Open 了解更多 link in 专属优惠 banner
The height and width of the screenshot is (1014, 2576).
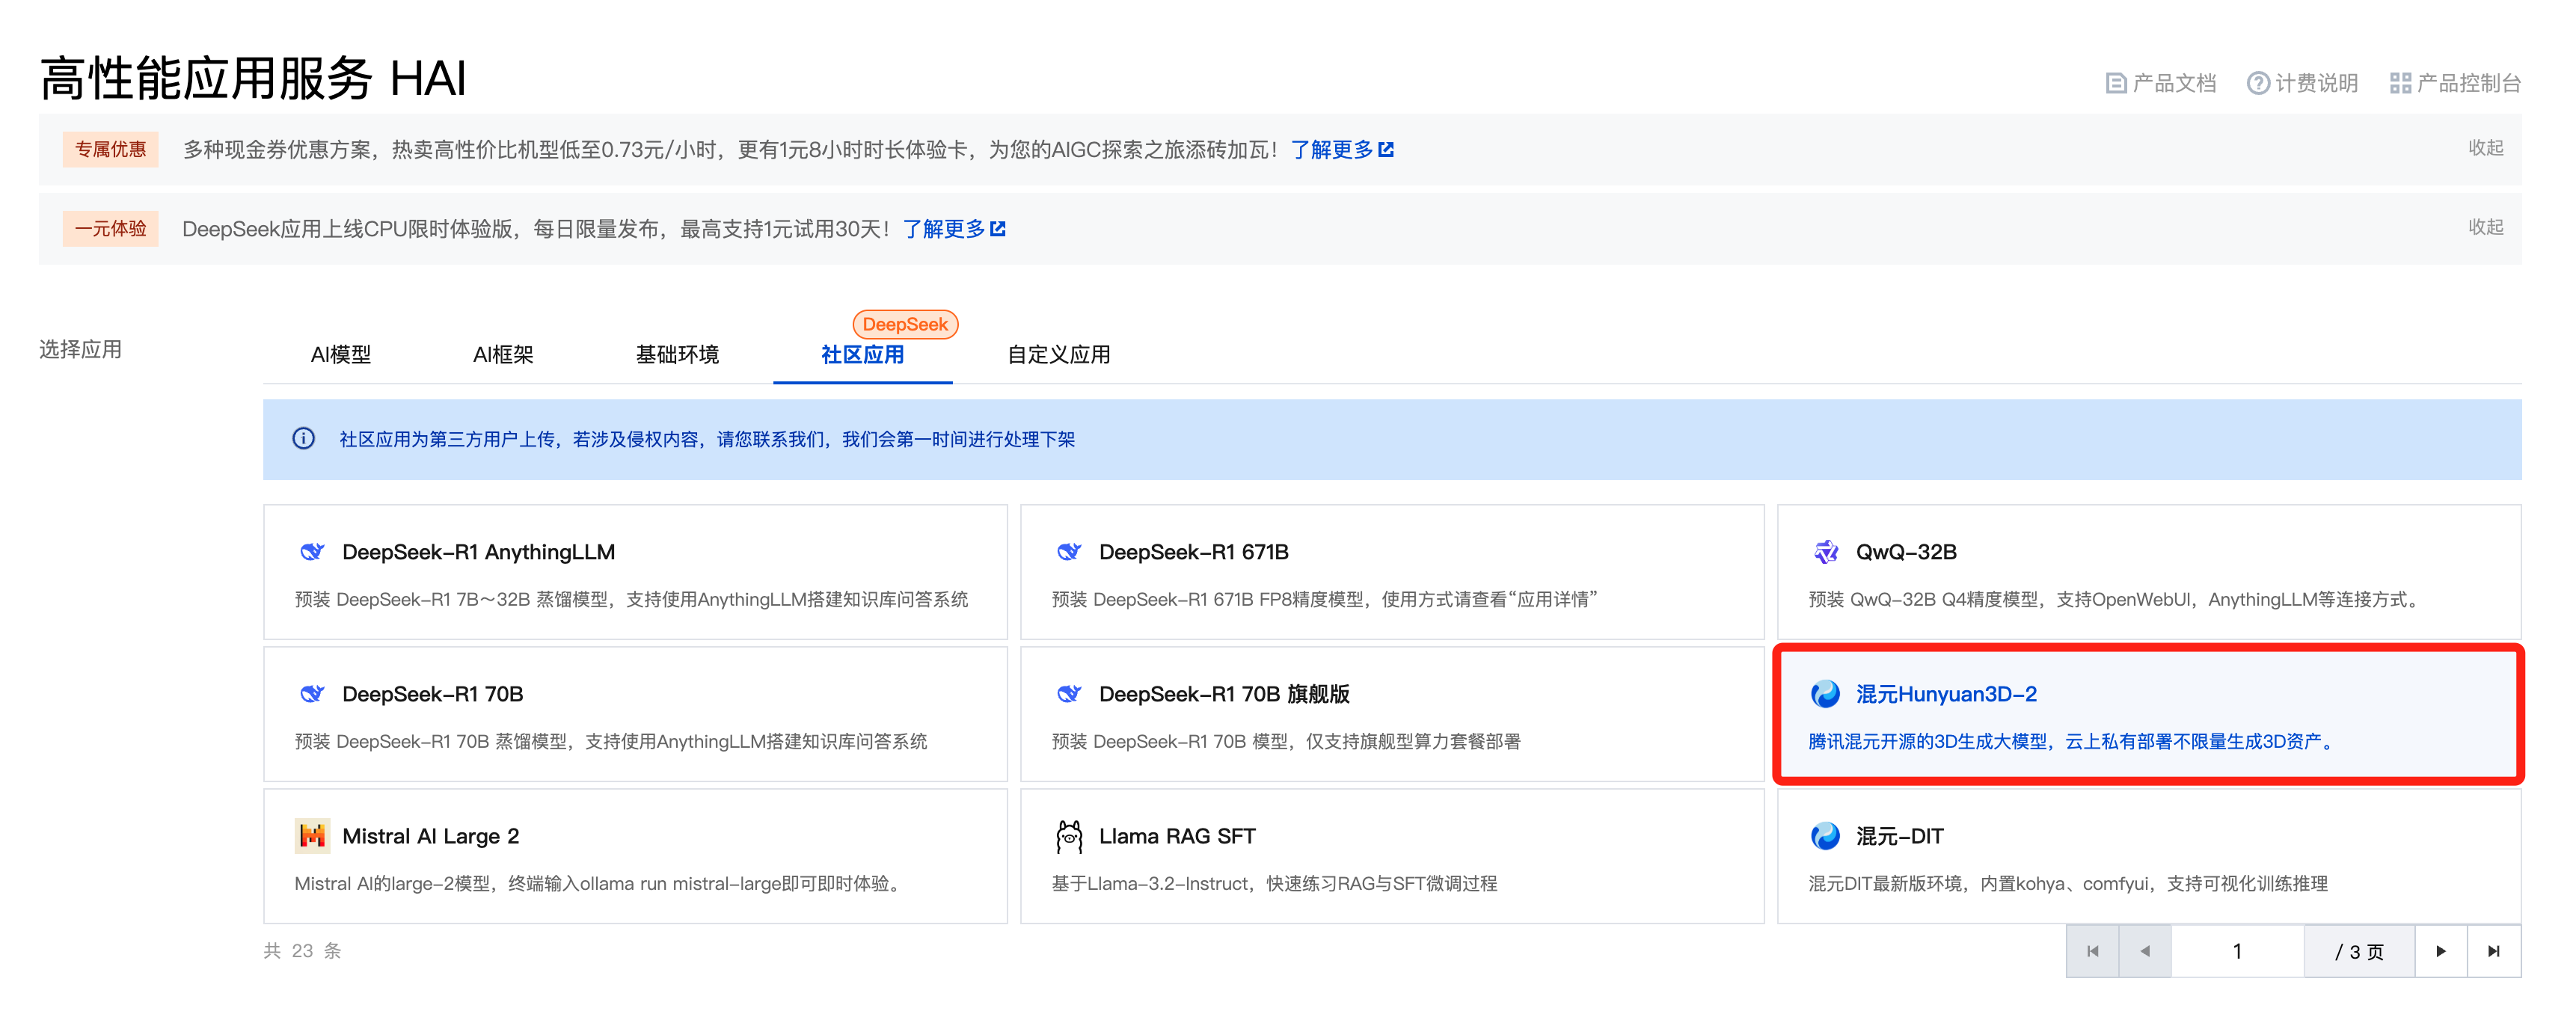click(x=1332, y=149)
